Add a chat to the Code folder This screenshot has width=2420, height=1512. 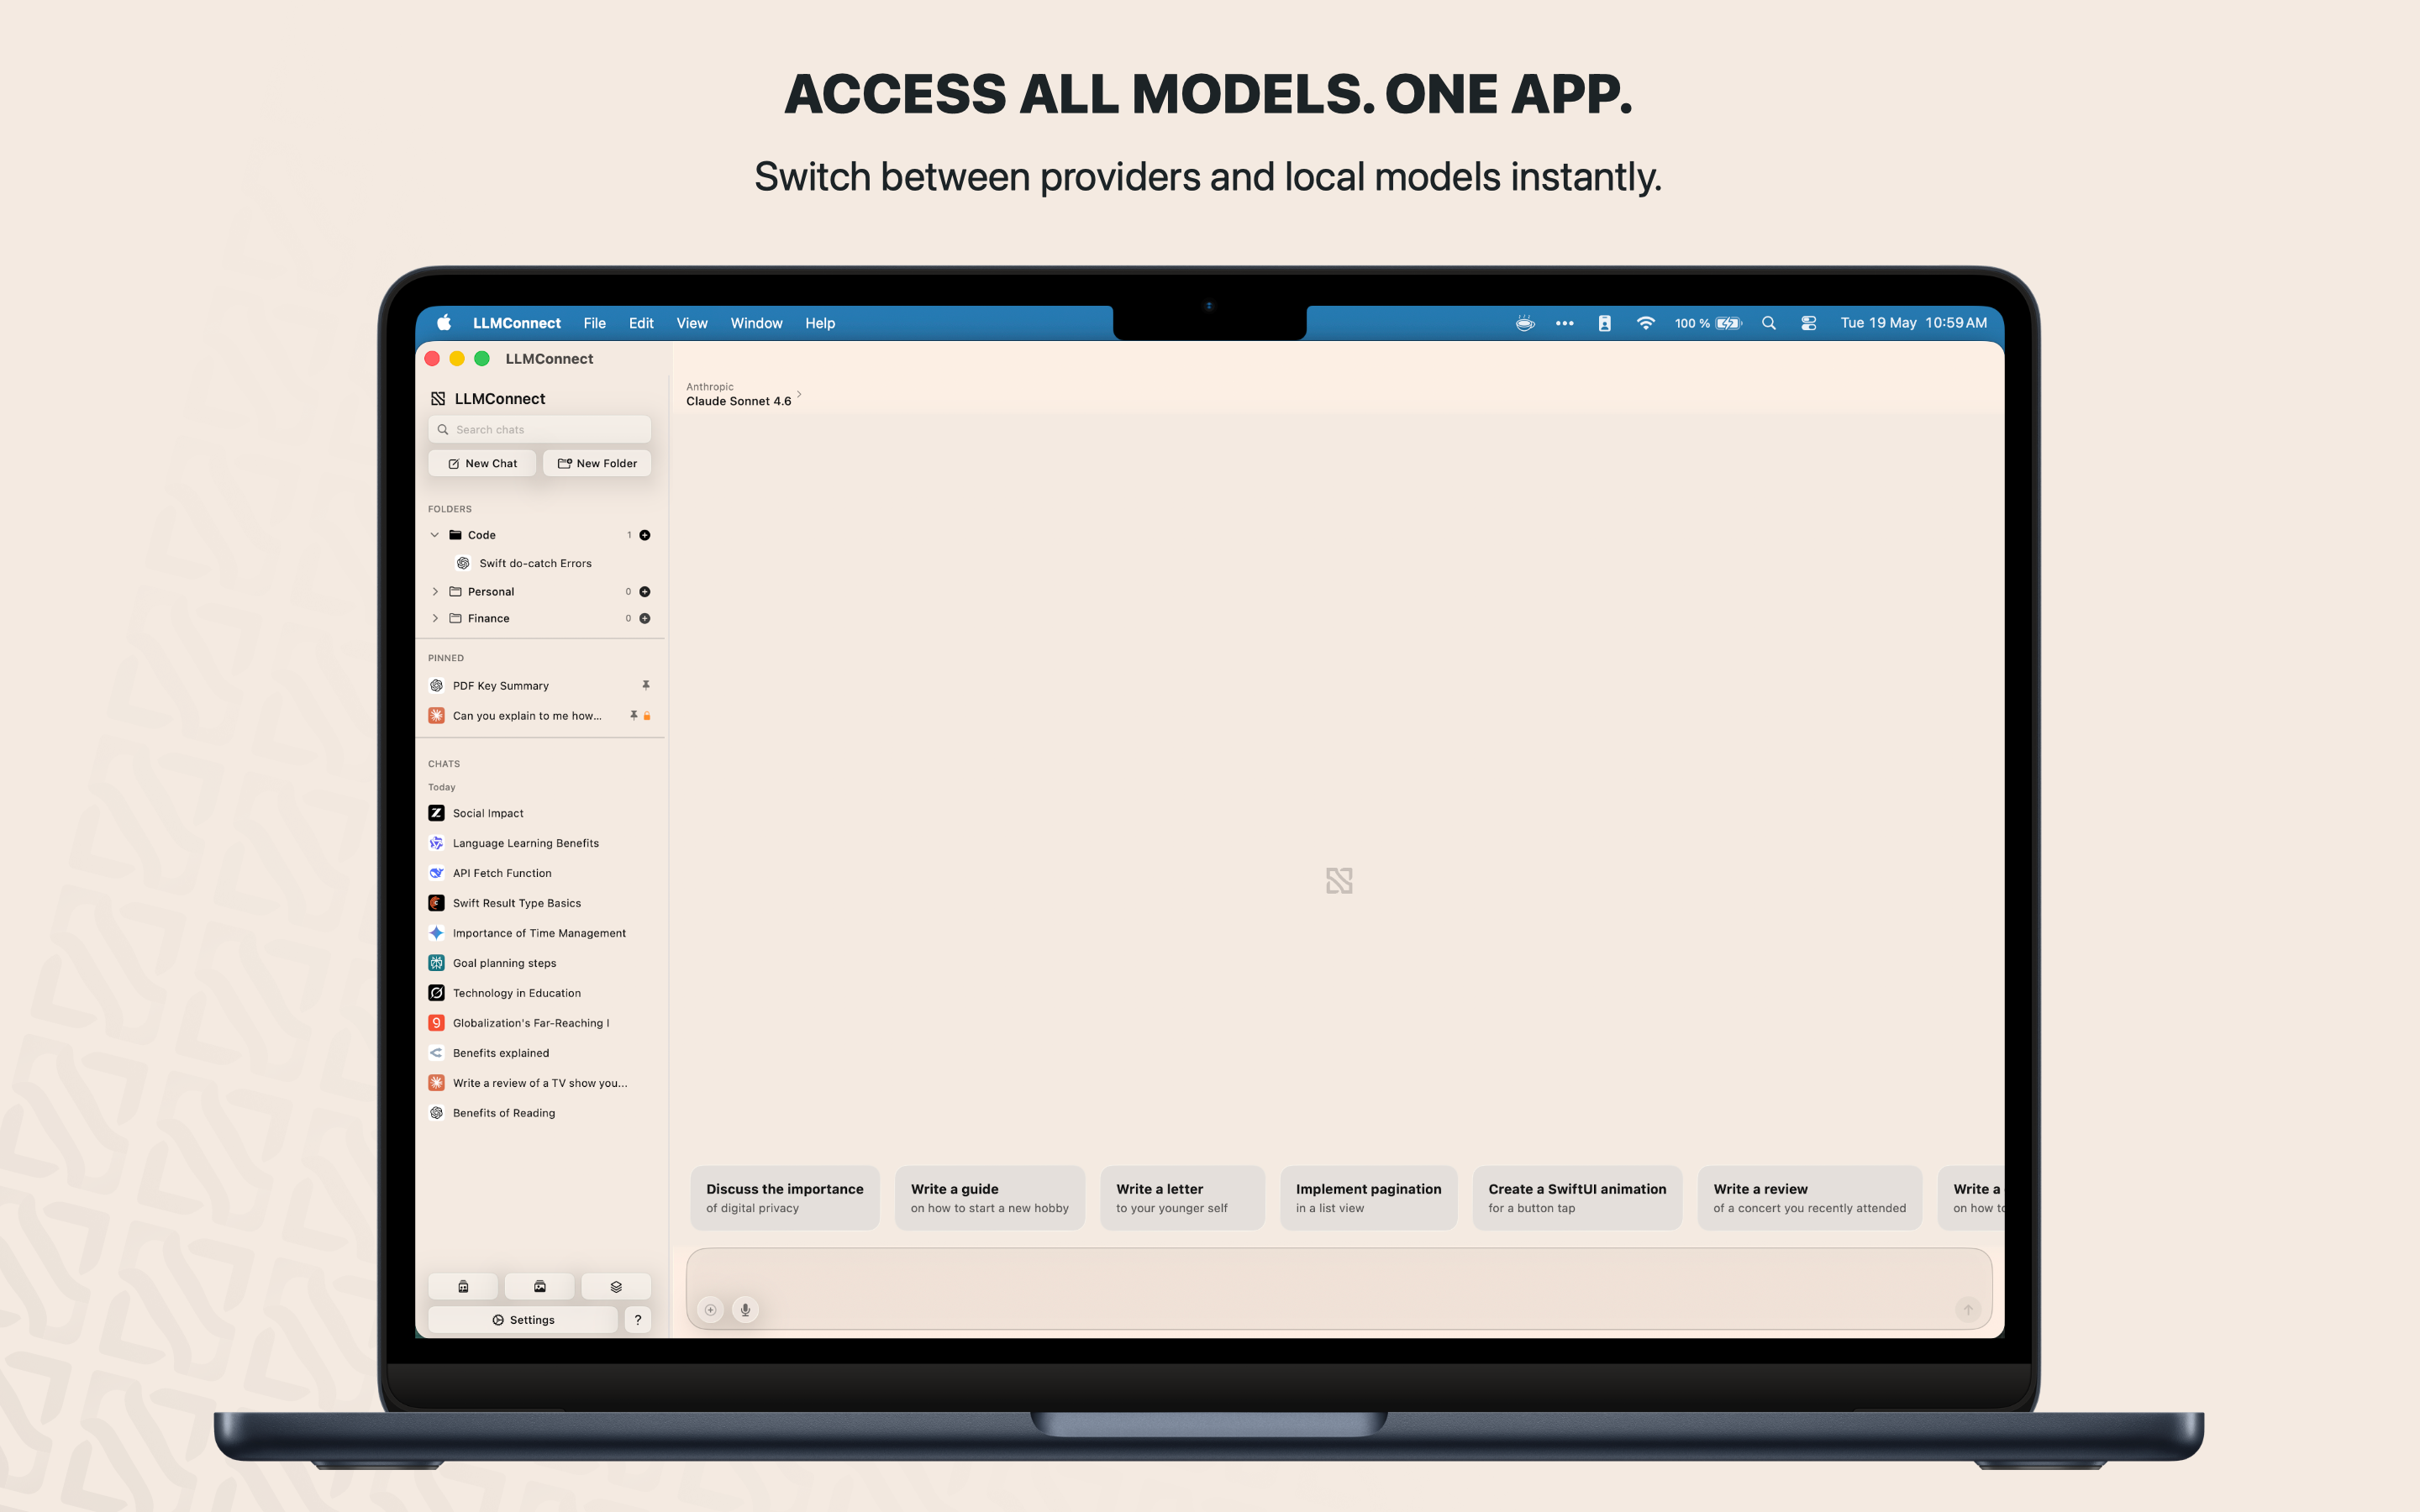(645, 535)
